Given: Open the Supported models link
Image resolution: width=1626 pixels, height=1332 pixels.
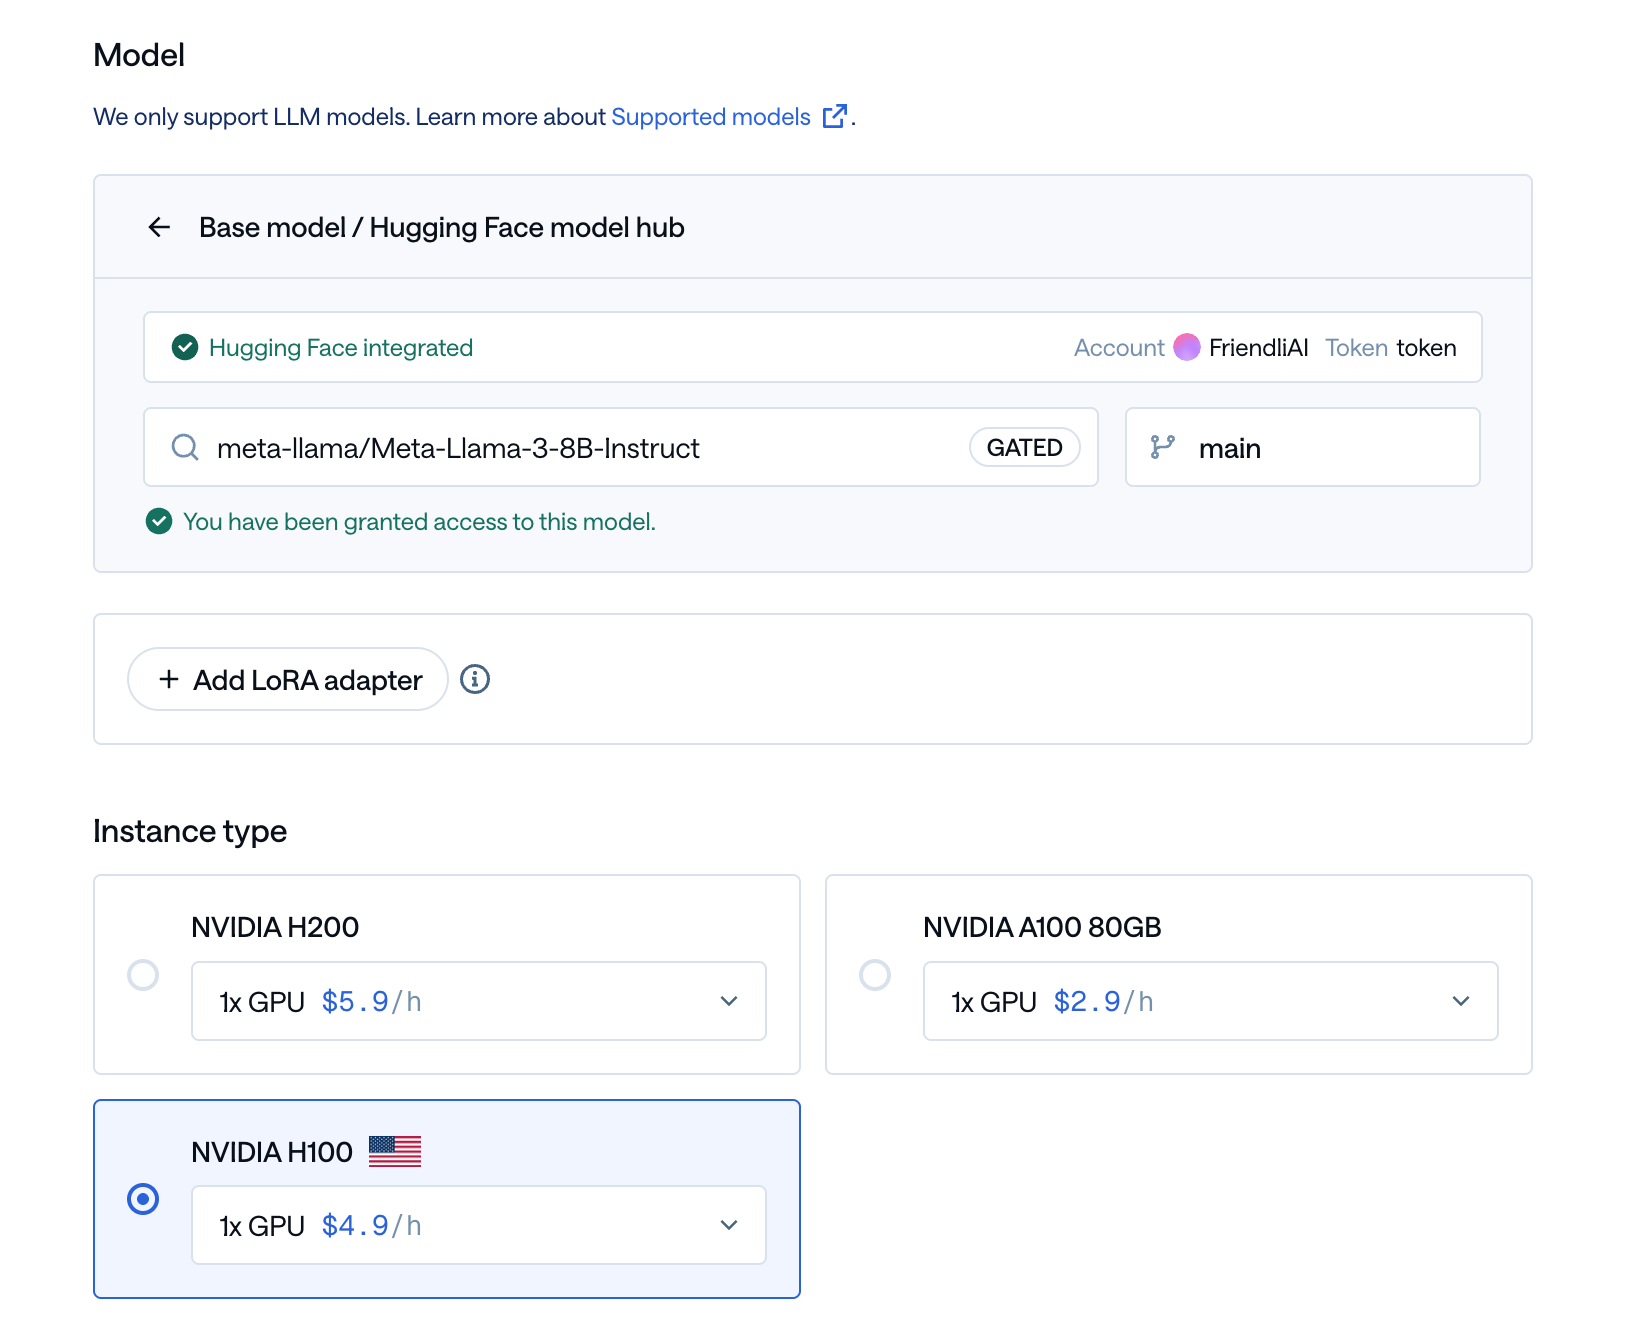Looking at the screenshot, I should pyautogui.click(x=710, y=116).
